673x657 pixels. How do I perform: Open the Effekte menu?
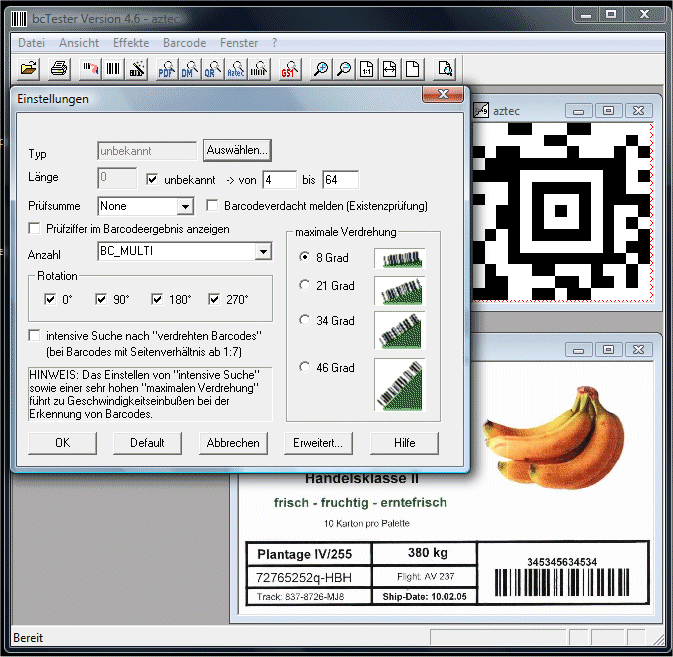[131, 43]
